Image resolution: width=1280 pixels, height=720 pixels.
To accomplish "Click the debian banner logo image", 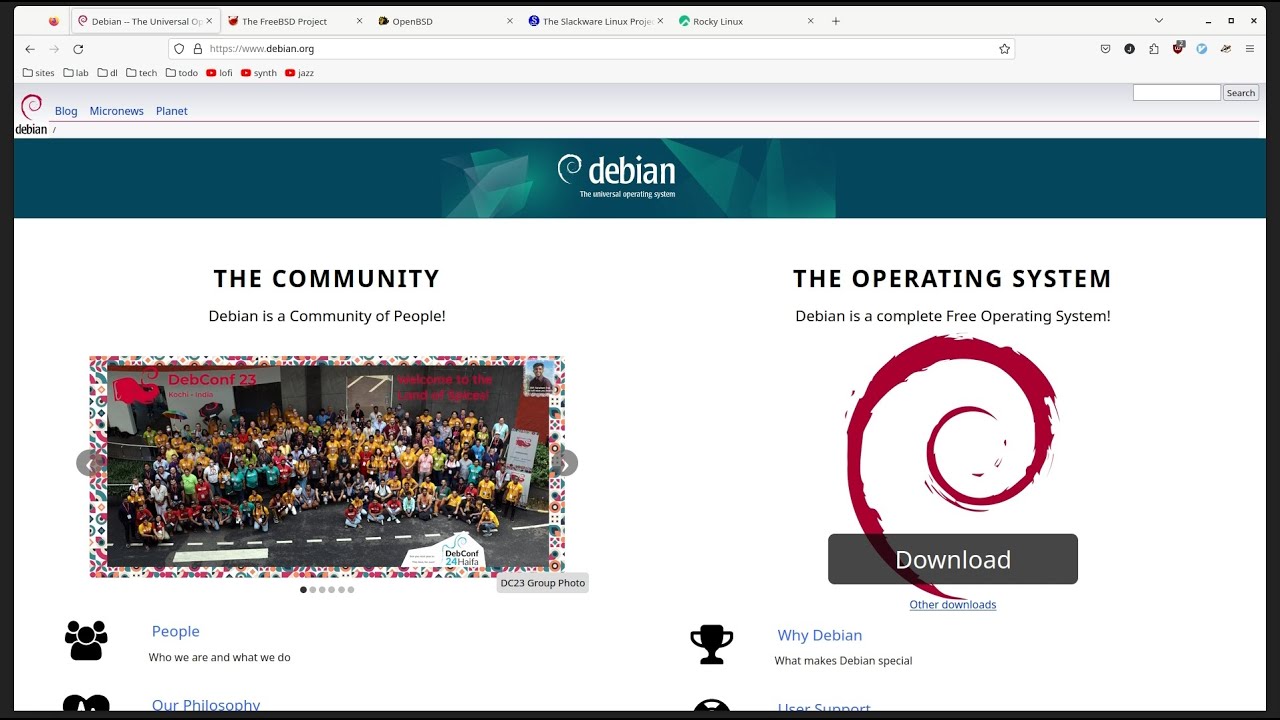I will coord(618,176).
